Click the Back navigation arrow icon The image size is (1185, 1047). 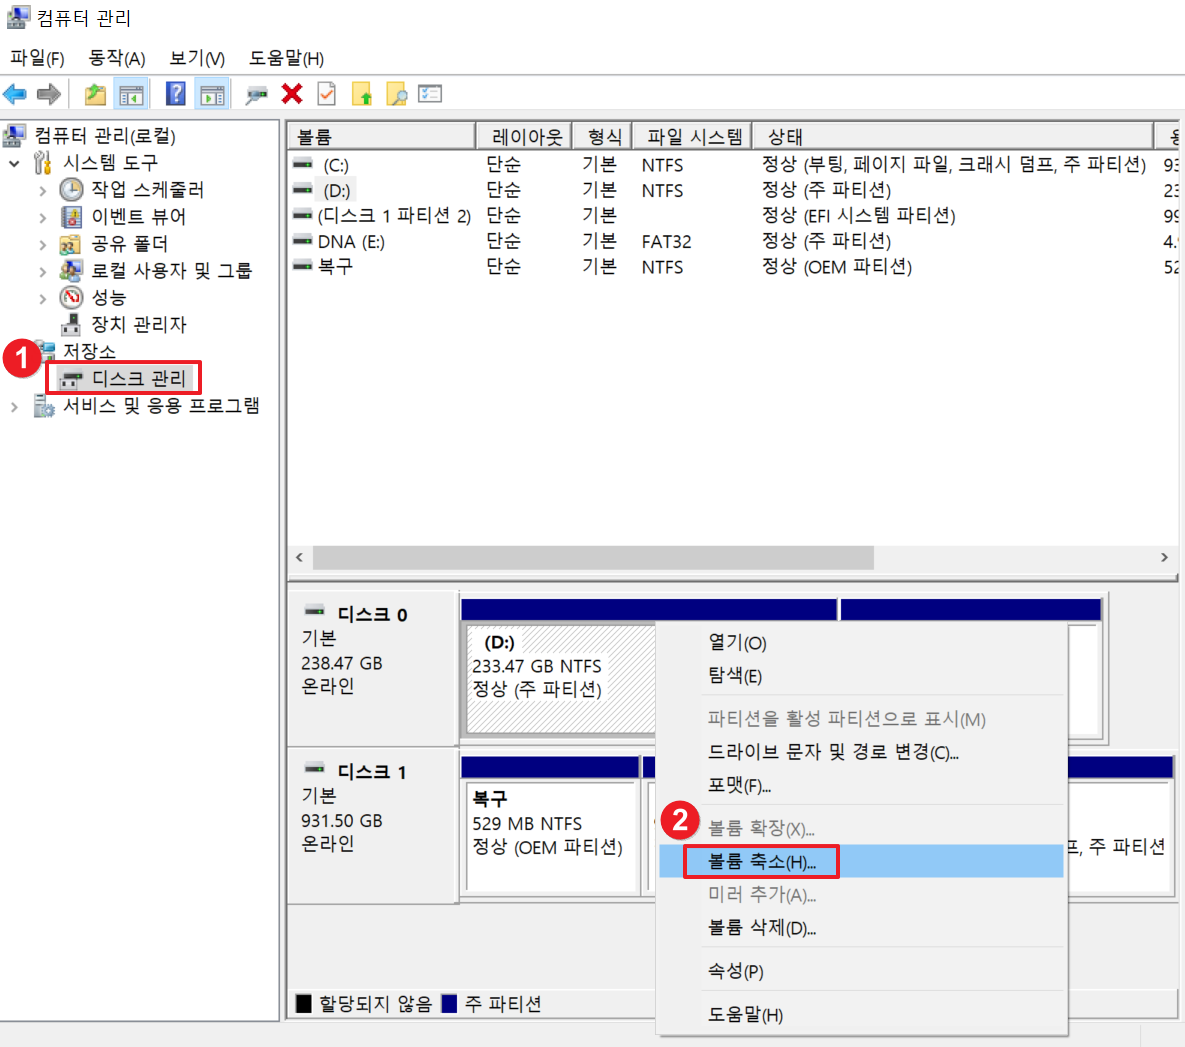16,93
